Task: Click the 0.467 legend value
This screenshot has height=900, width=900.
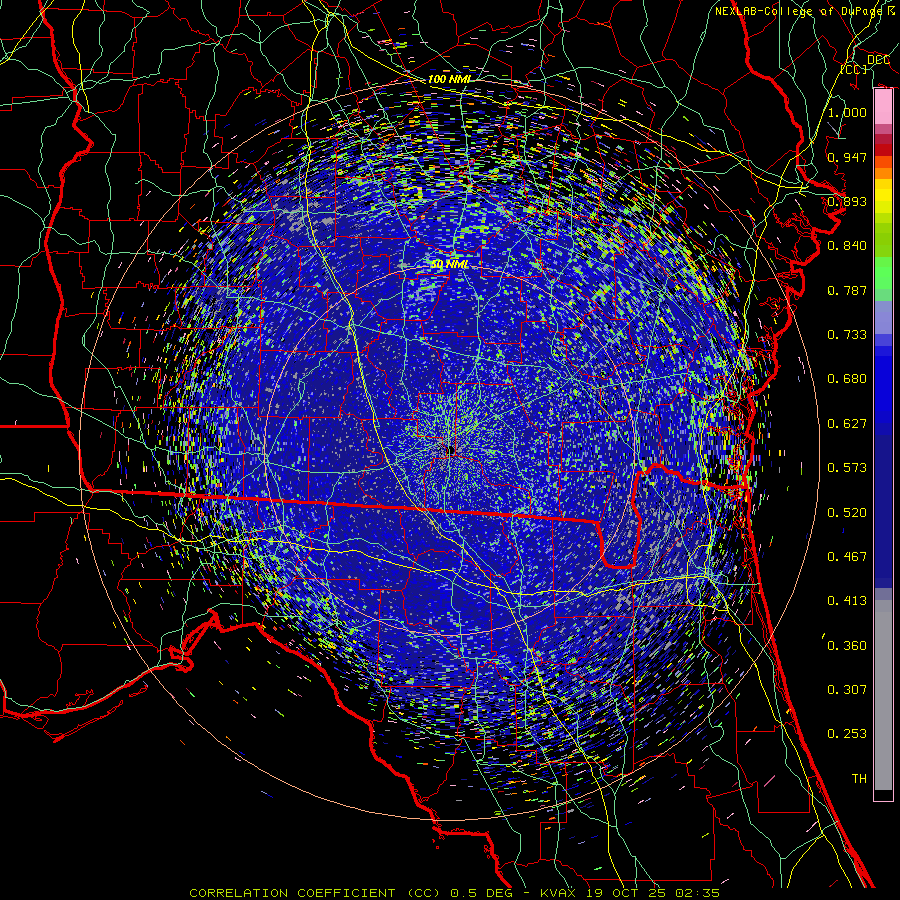Action: pyautogui.click(x=847, y=557)
